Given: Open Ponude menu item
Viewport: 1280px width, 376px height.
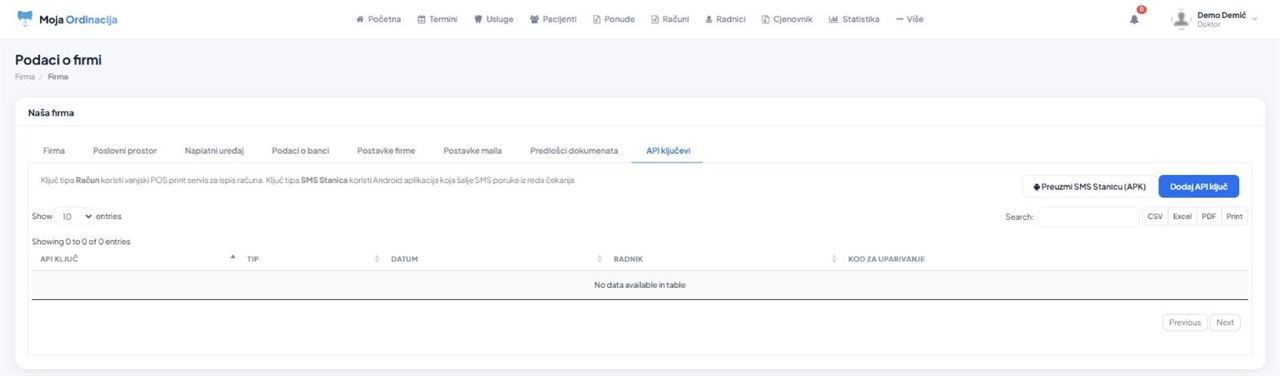Looking at the screenshot, I should (x=614, y=19).
